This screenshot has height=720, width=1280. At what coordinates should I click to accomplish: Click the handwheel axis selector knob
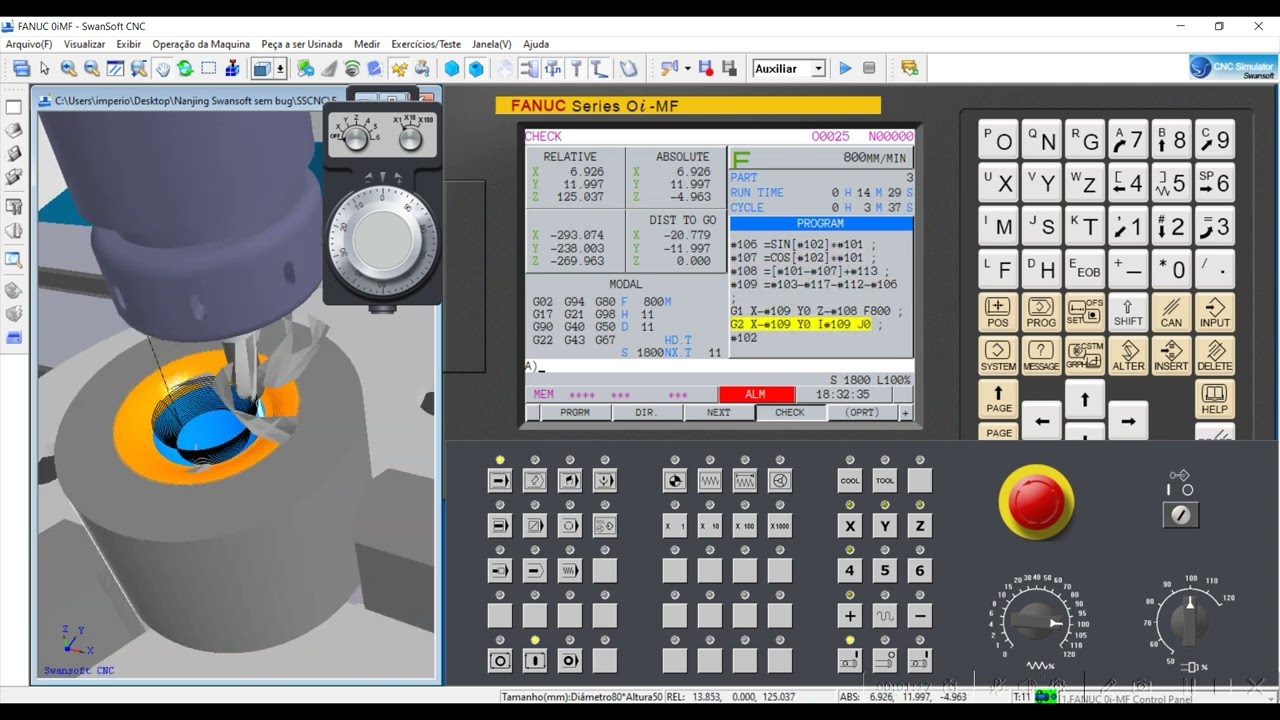355,138
